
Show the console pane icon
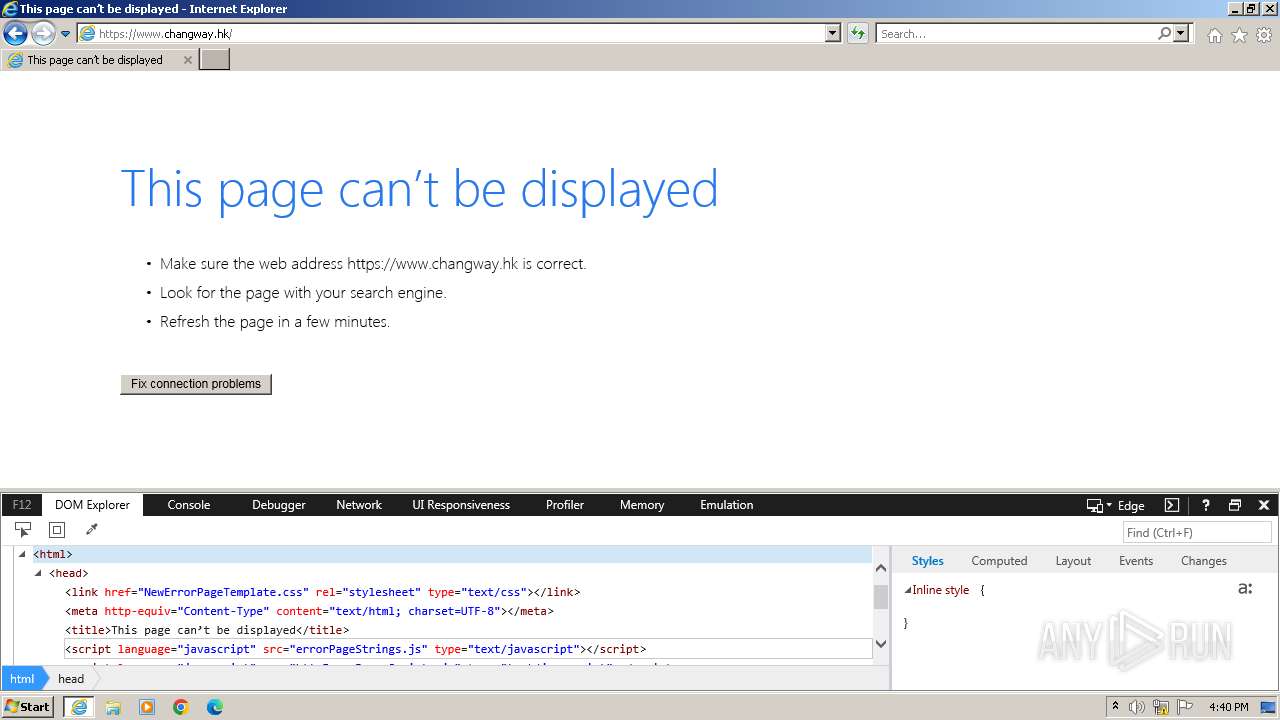(1172, 505)
